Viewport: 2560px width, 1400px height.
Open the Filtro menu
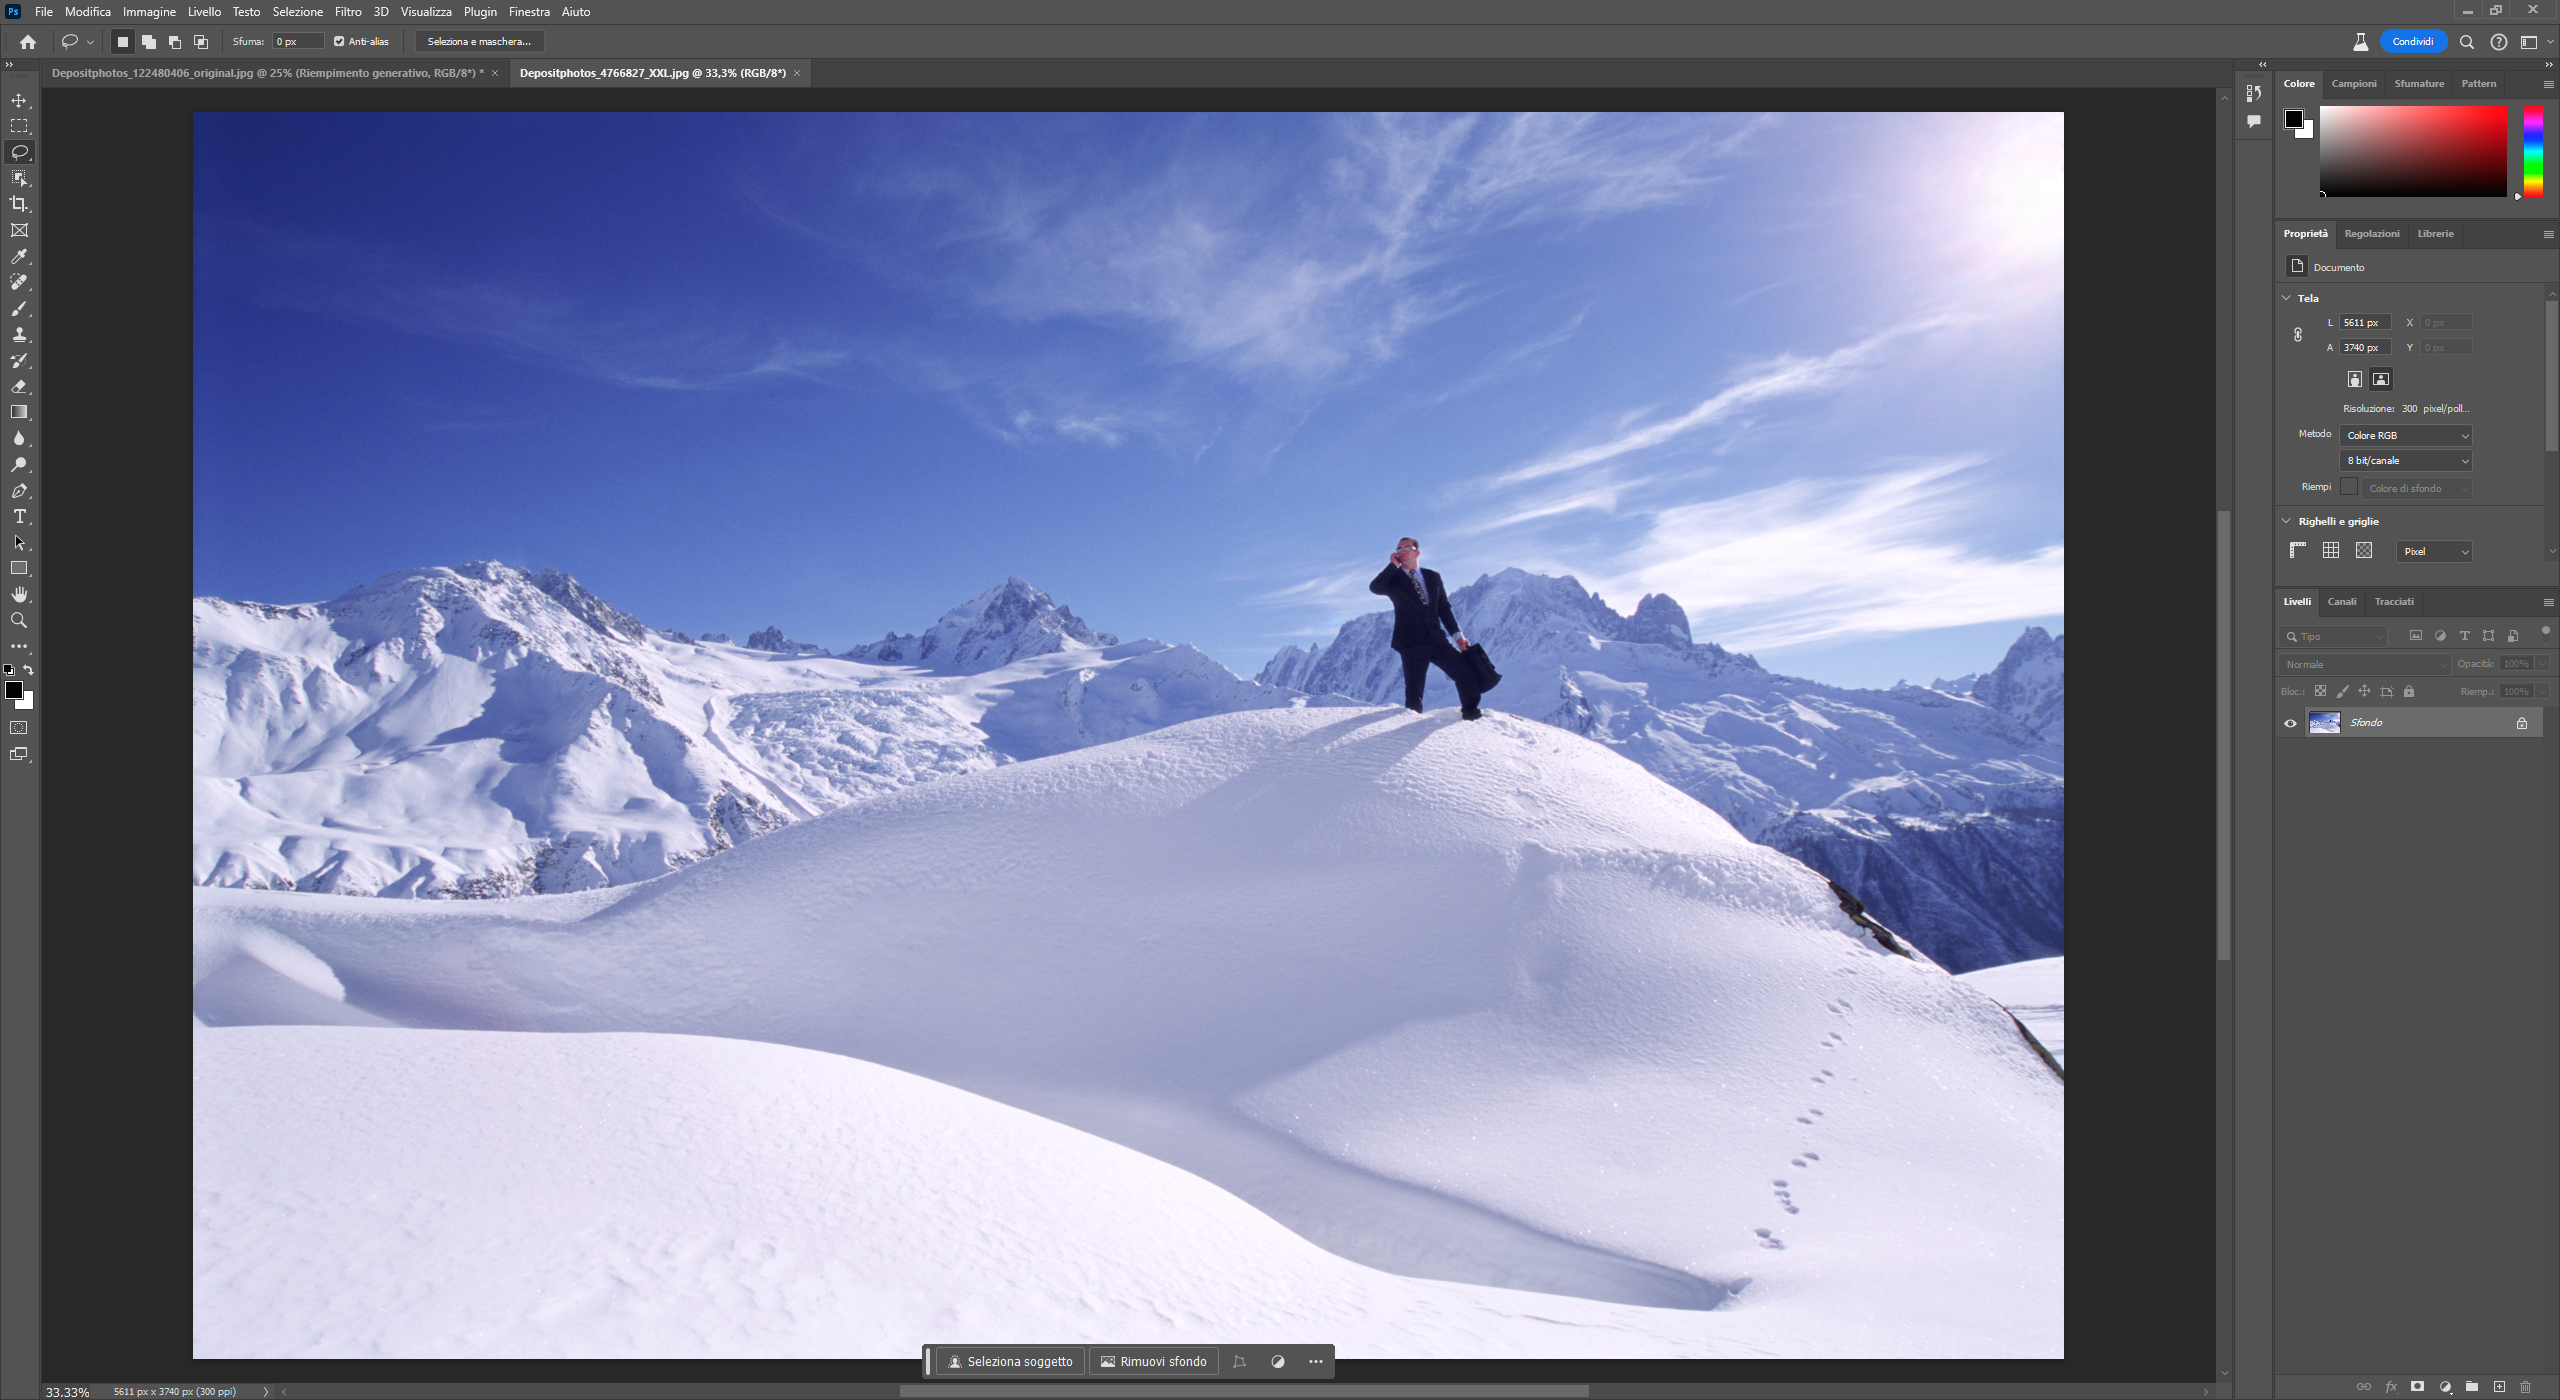[x=348, y=12]
